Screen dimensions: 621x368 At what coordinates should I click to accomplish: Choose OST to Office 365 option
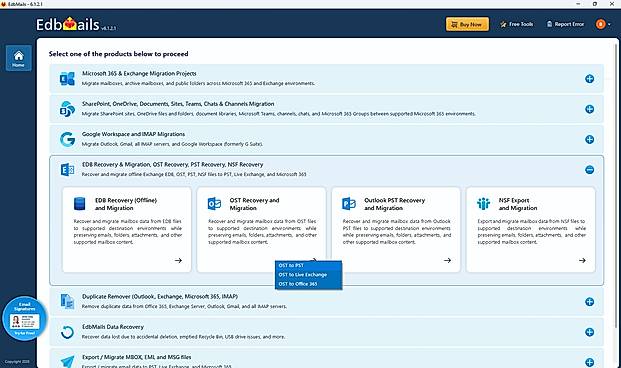point(308,284)
